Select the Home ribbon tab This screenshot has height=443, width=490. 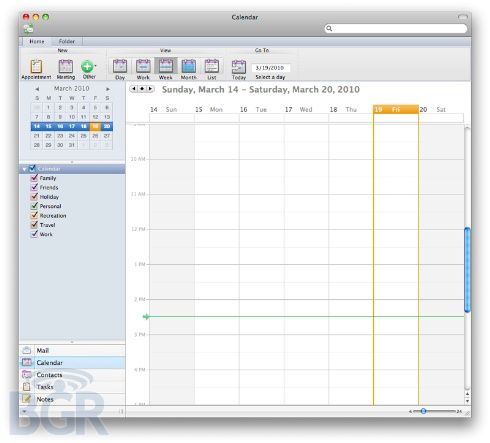coord(37,41)
